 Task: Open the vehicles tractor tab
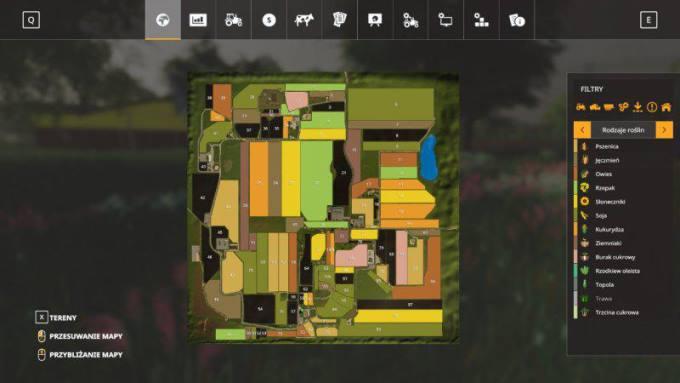[233, 20]
